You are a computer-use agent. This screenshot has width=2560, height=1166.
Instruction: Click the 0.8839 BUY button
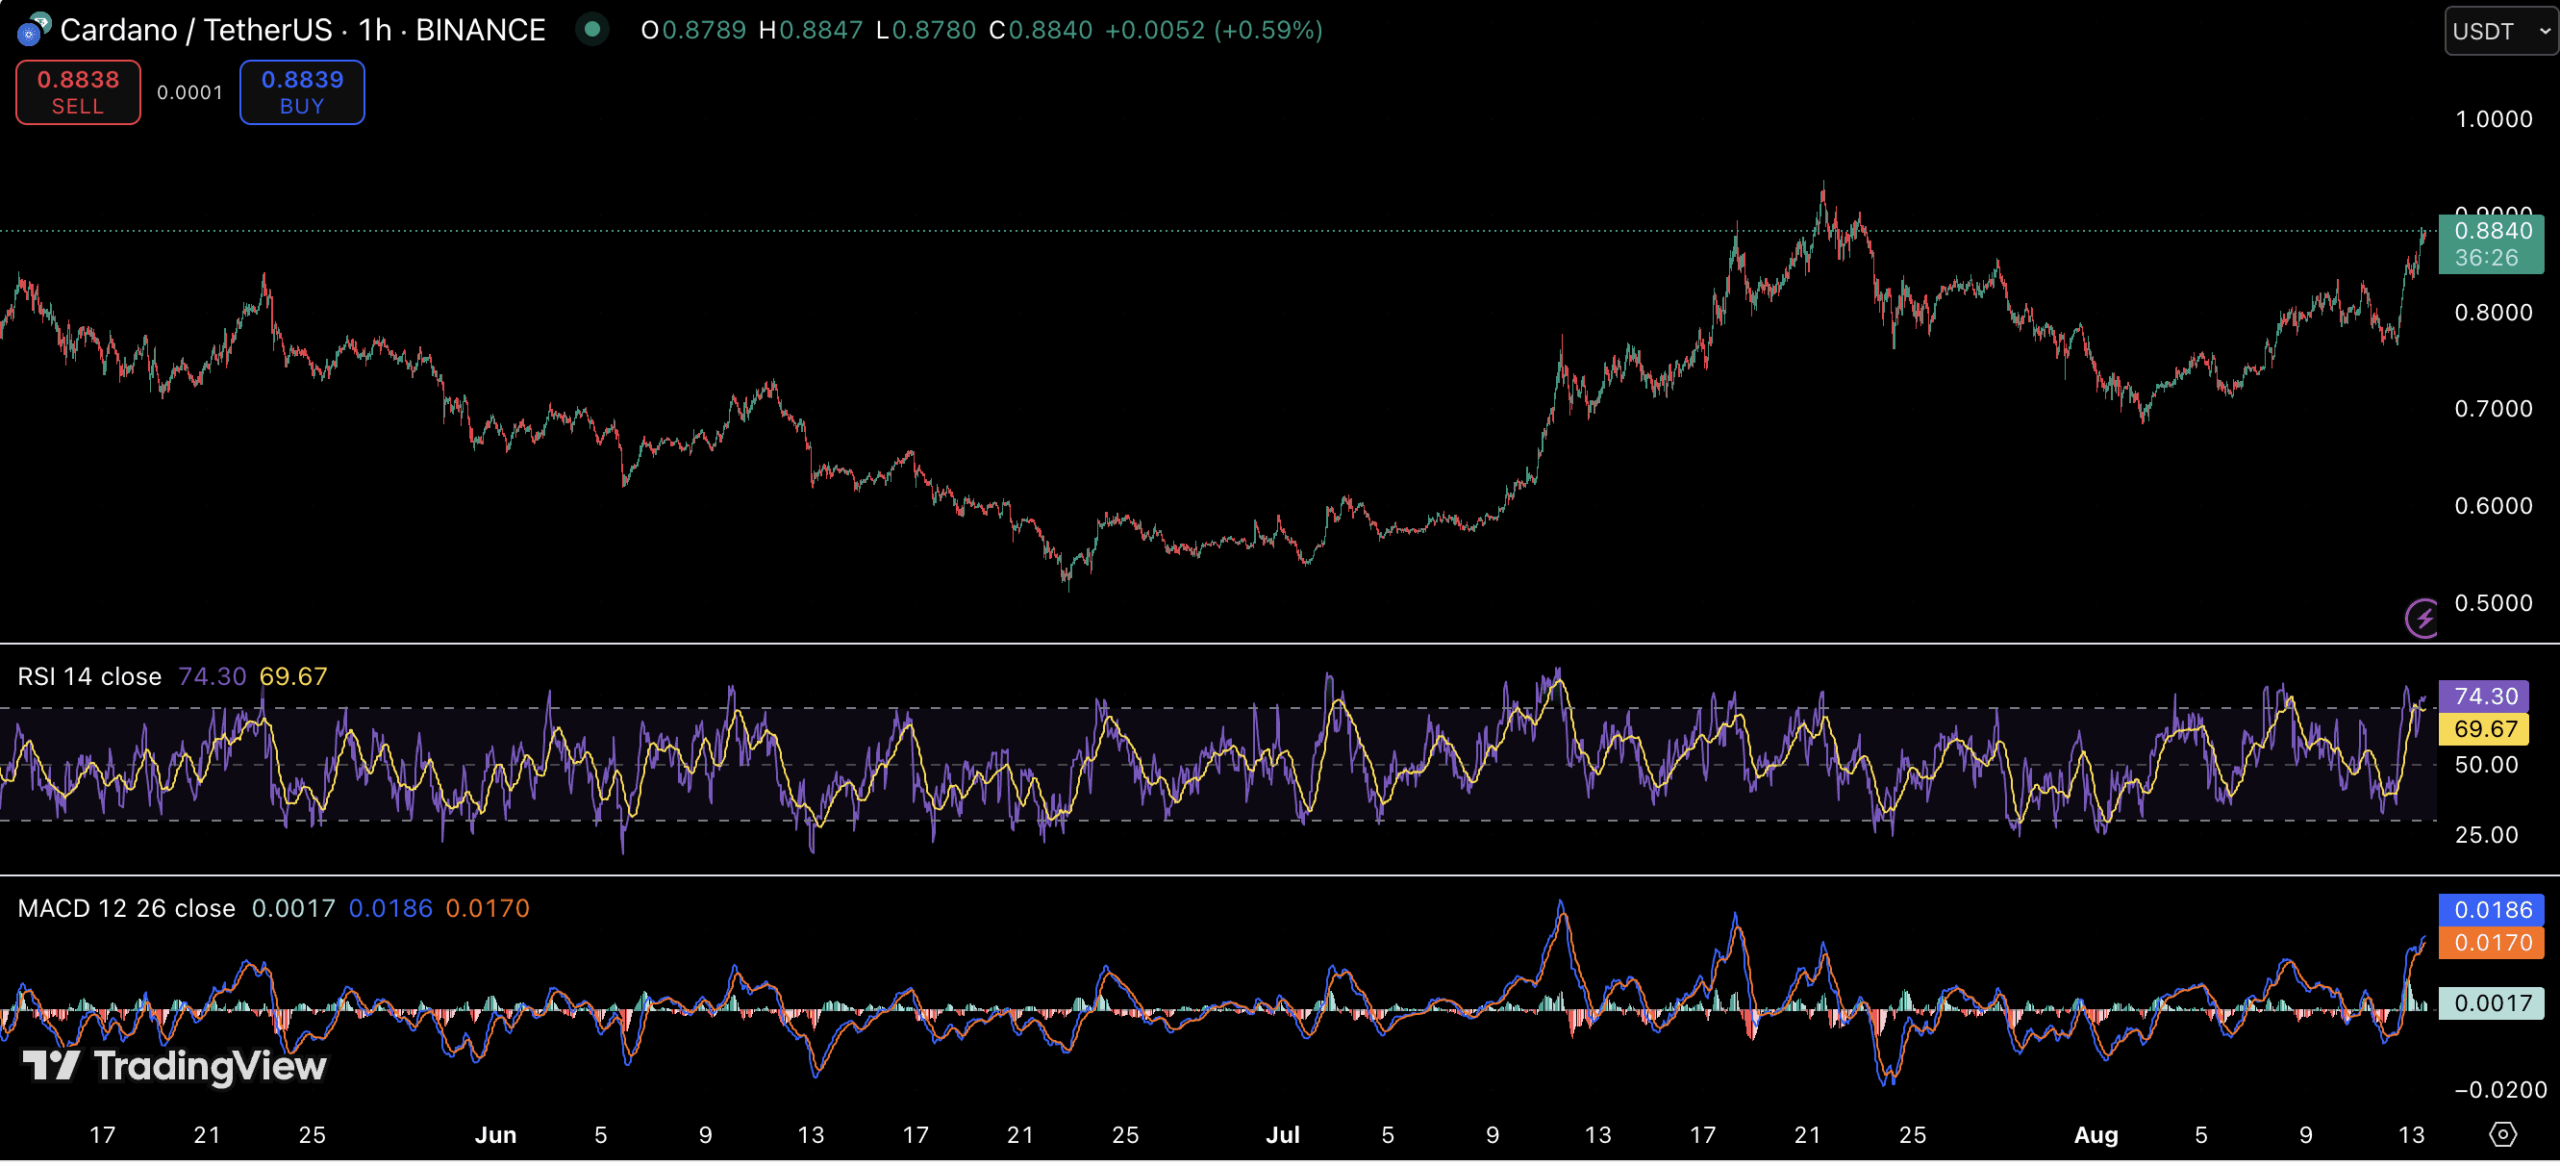tap(302, 92)
